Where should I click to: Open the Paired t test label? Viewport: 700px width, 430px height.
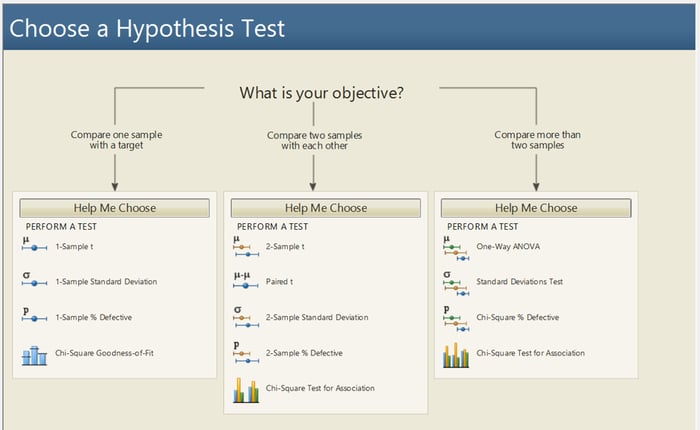(280, 282)
